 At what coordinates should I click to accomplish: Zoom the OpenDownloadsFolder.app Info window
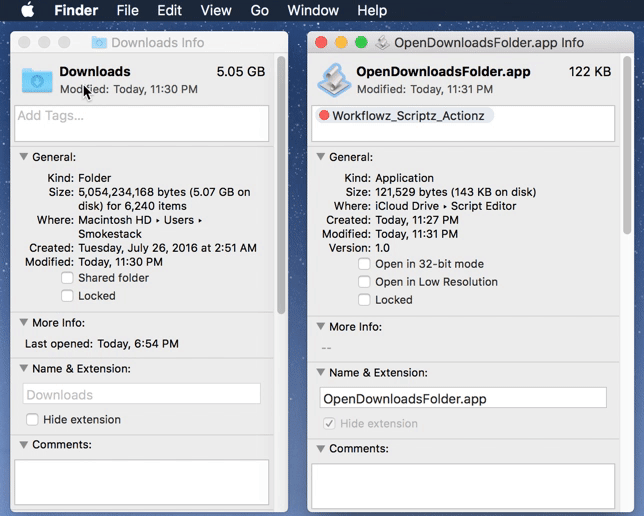361,42
